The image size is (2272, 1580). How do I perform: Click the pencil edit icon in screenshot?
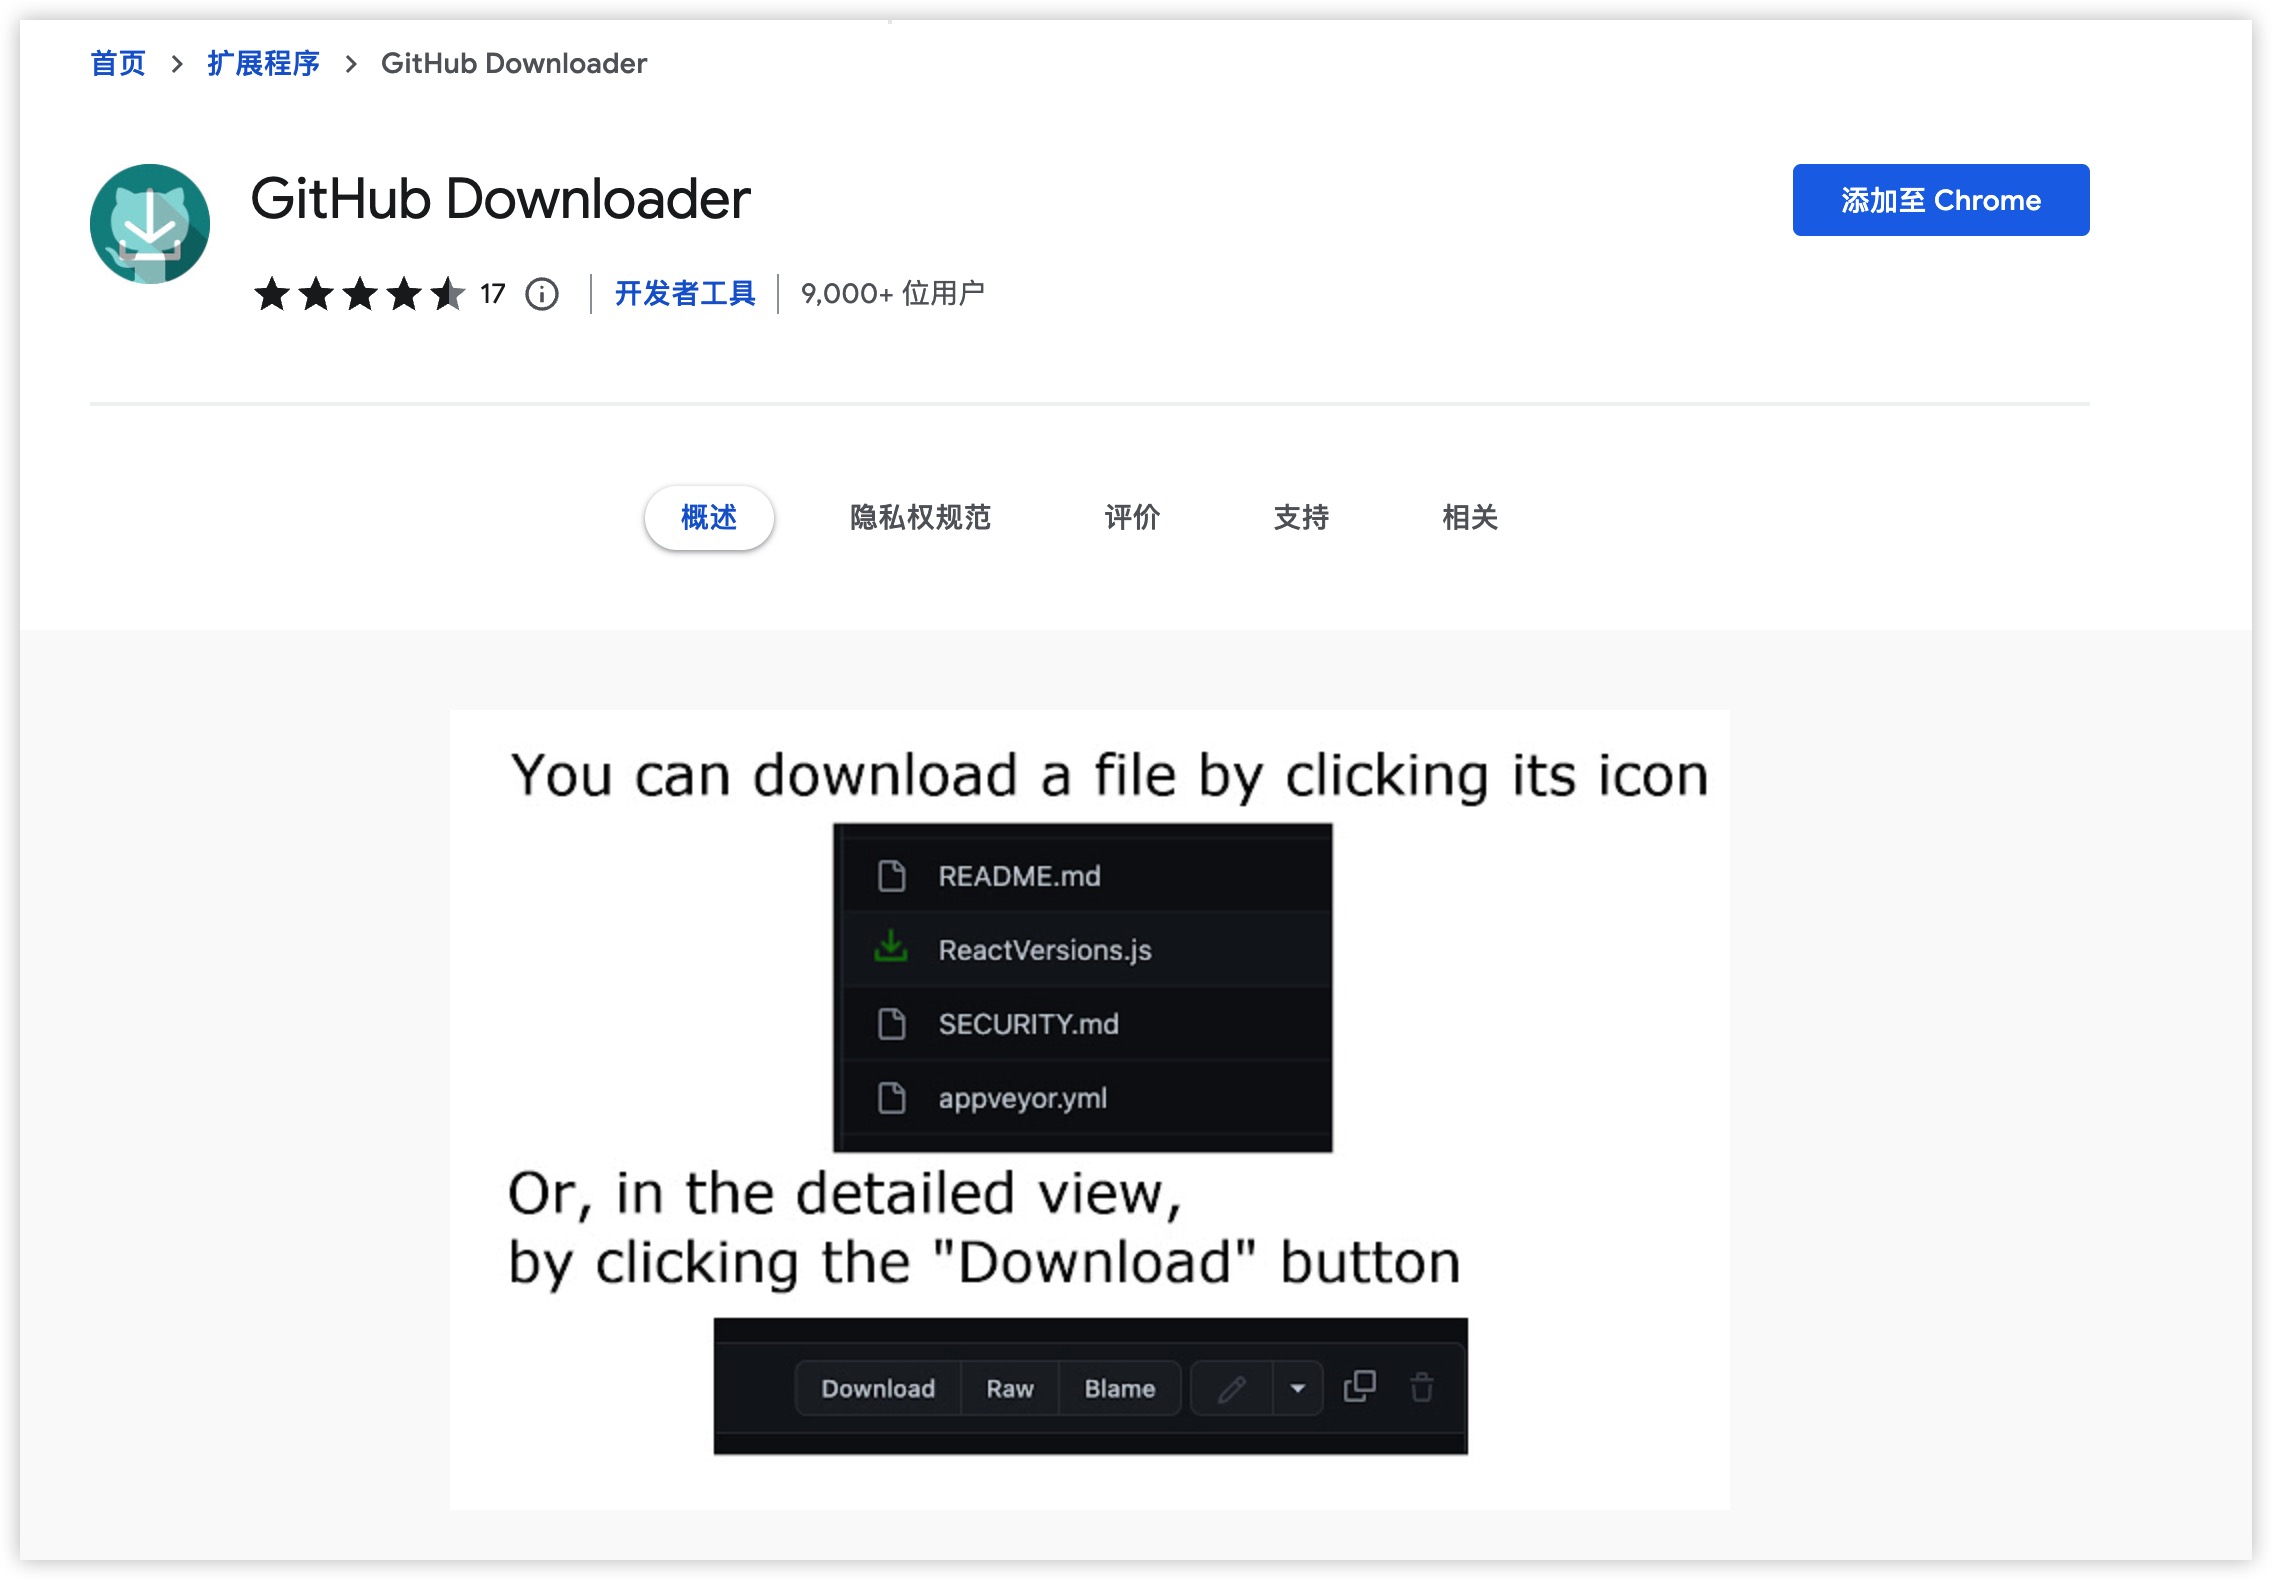coord(1232,1388)
